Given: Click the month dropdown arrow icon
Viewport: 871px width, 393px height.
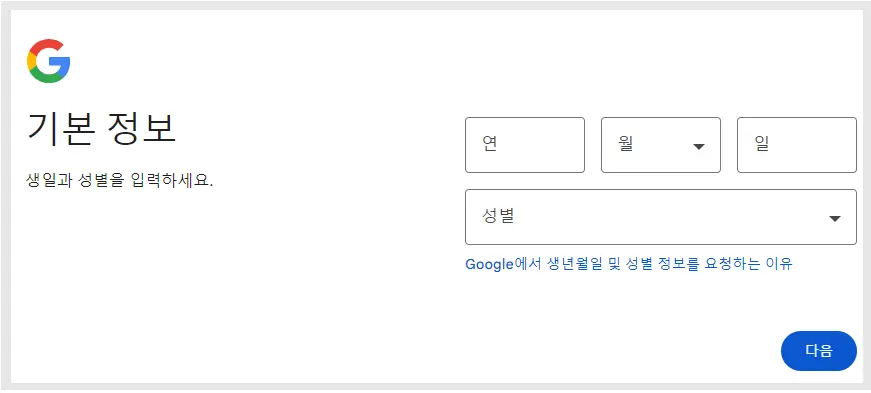Looking at the screenshot, I should [699, 146].
